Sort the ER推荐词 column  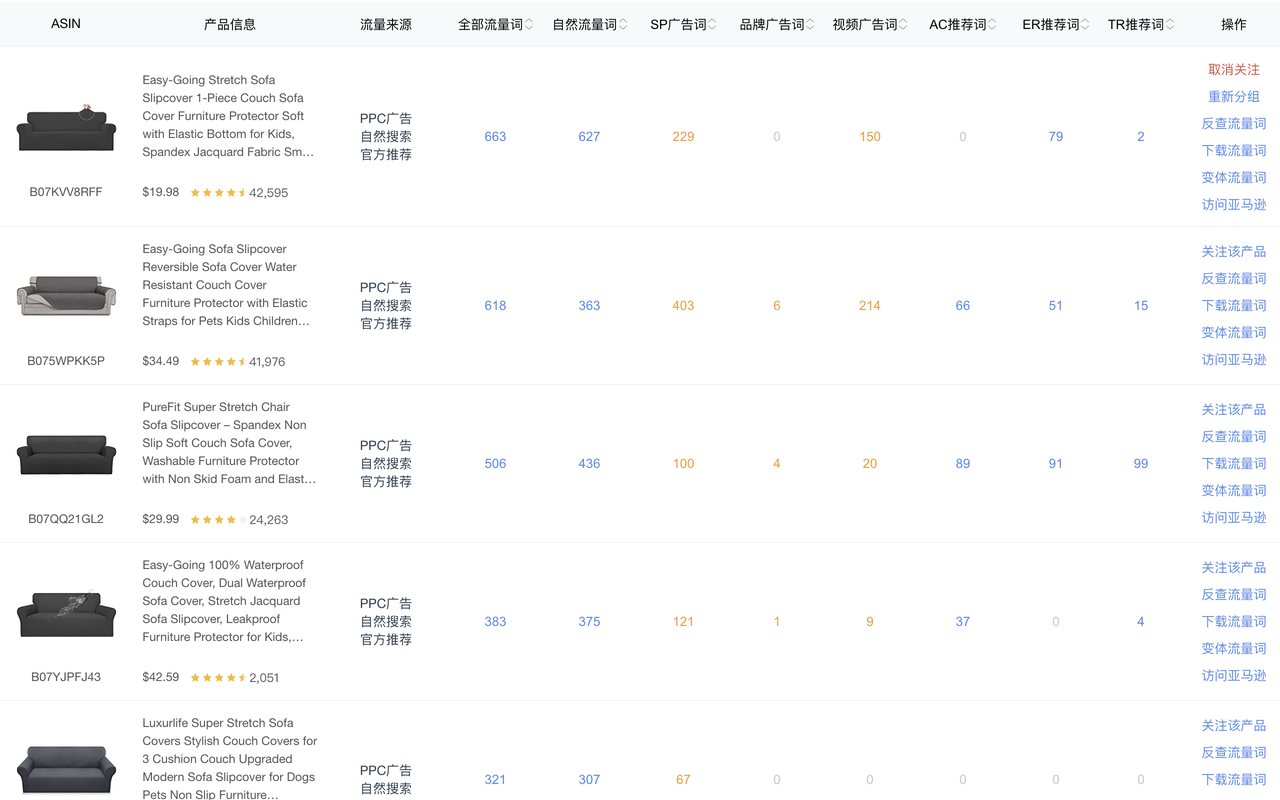[1083, 24]
